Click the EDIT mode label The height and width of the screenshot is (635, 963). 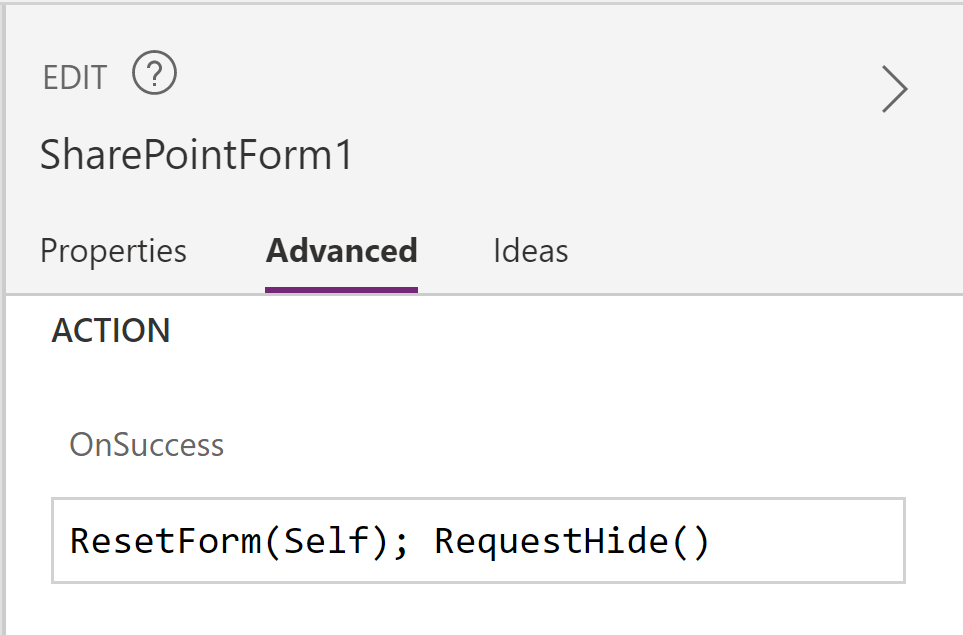[73, 75]
